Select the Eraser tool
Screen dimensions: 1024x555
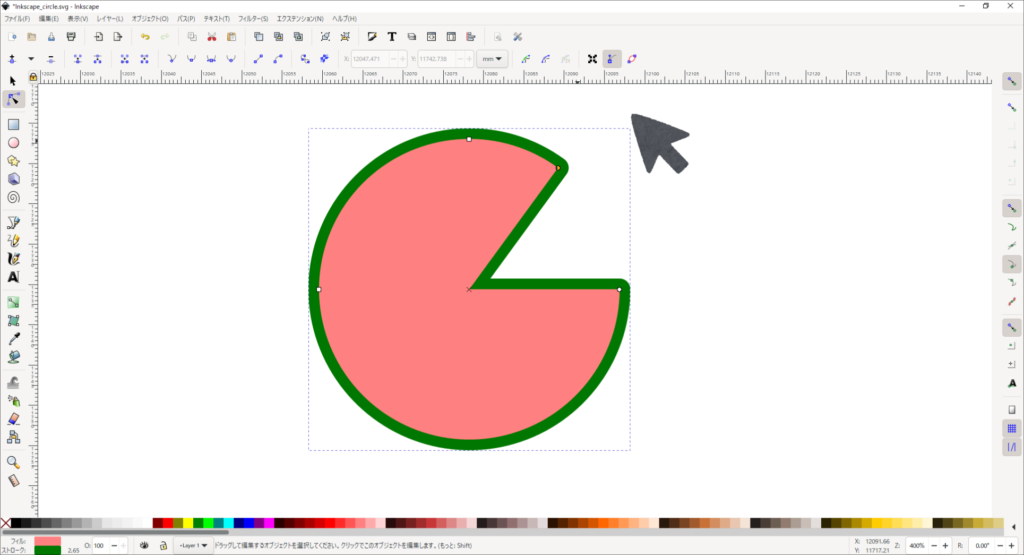[x=13, y=419]
